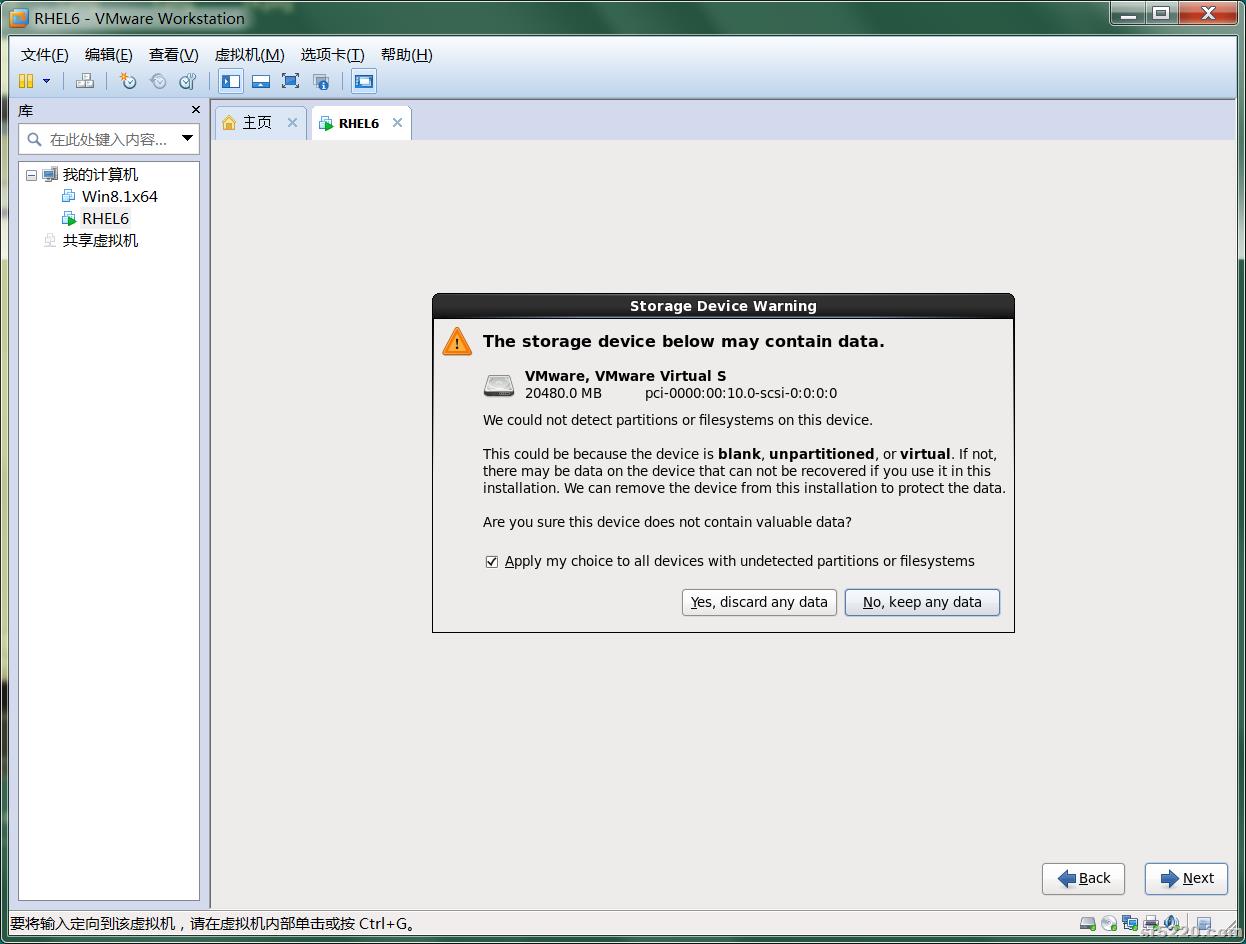Click the printer status bar icon
The width and height of the screenshot is (1246, 944).
tap(1151, 924)
